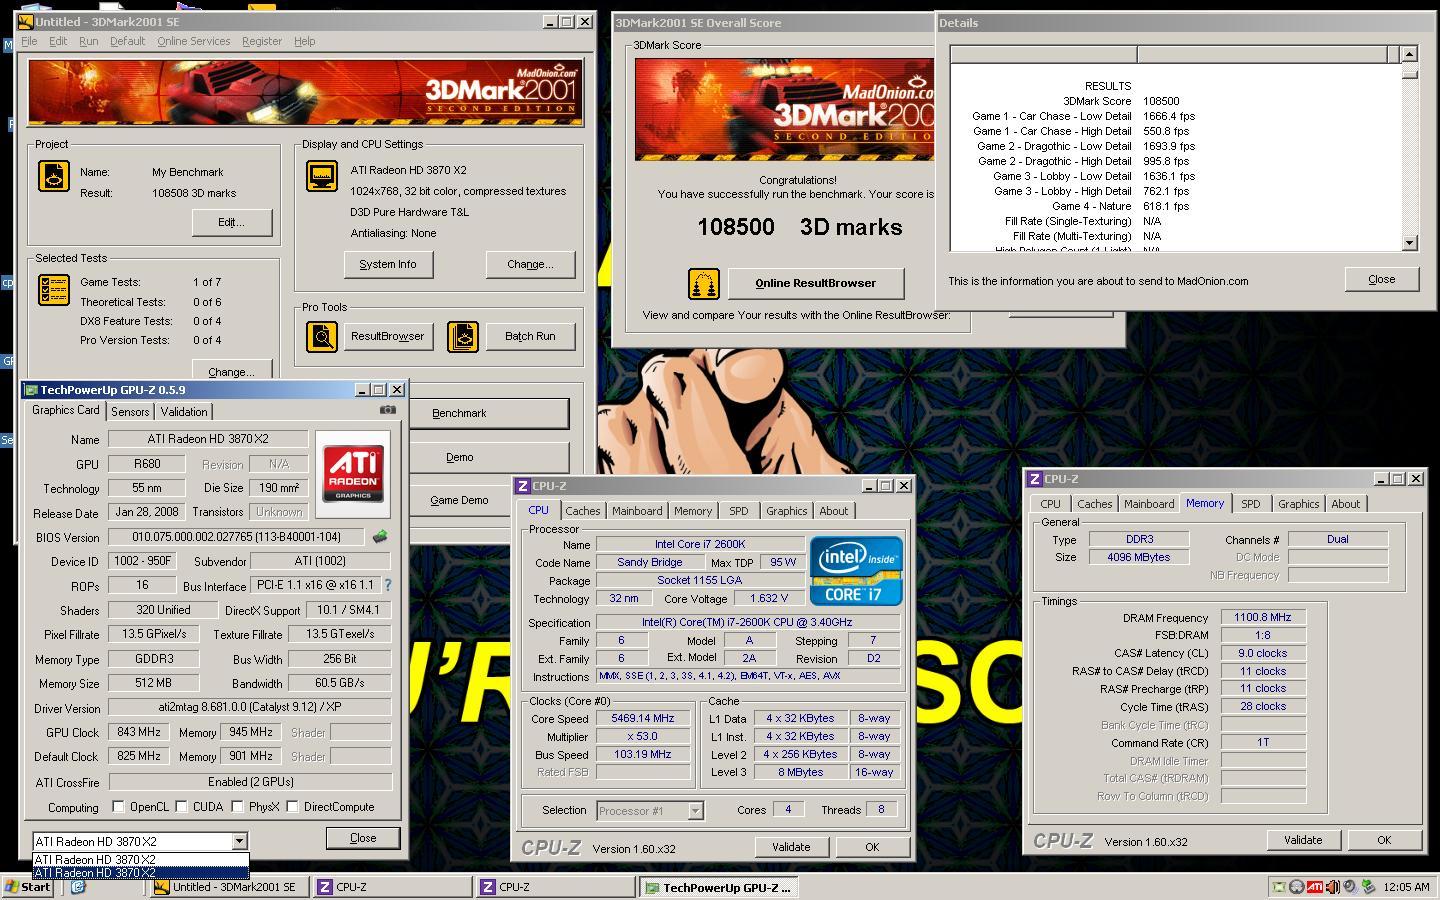
Task: Open the Register menu
Action: click(x=262, y=41)
